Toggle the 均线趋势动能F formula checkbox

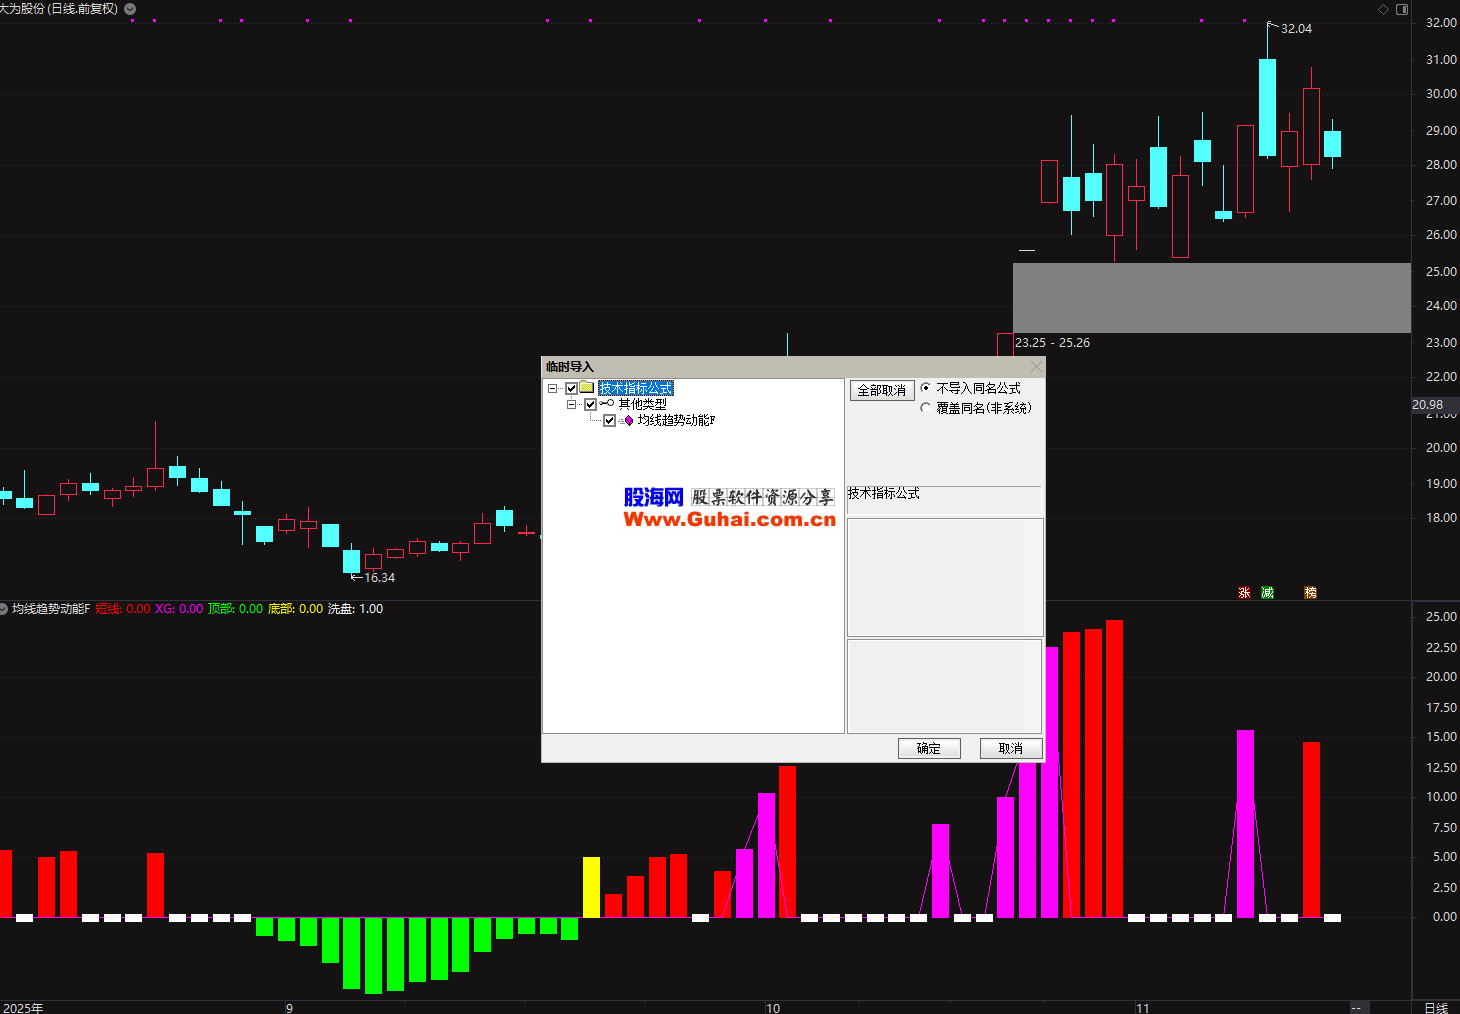coord(609,421)
